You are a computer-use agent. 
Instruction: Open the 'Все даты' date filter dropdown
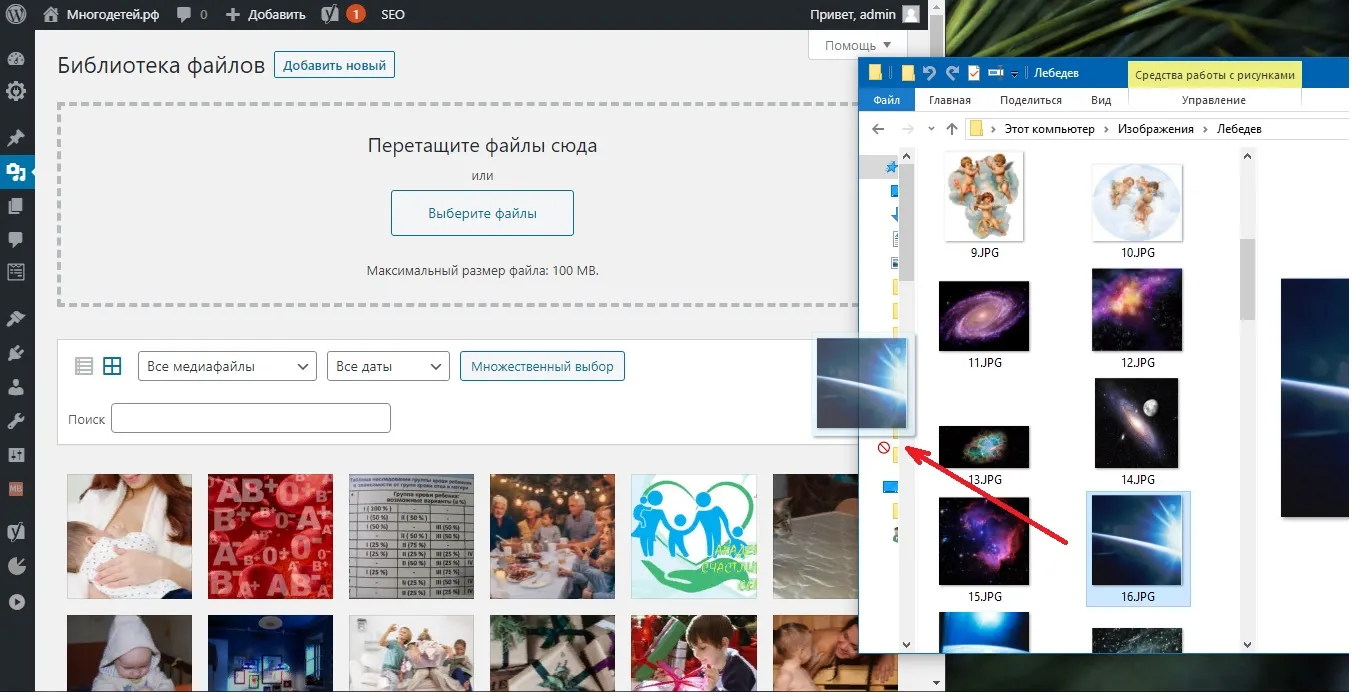pos(388,366)
